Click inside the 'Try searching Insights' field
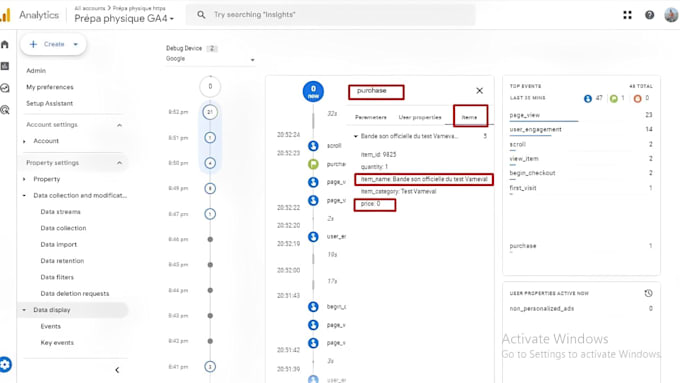This screenshot has height=383, width=680. [330, 15]
